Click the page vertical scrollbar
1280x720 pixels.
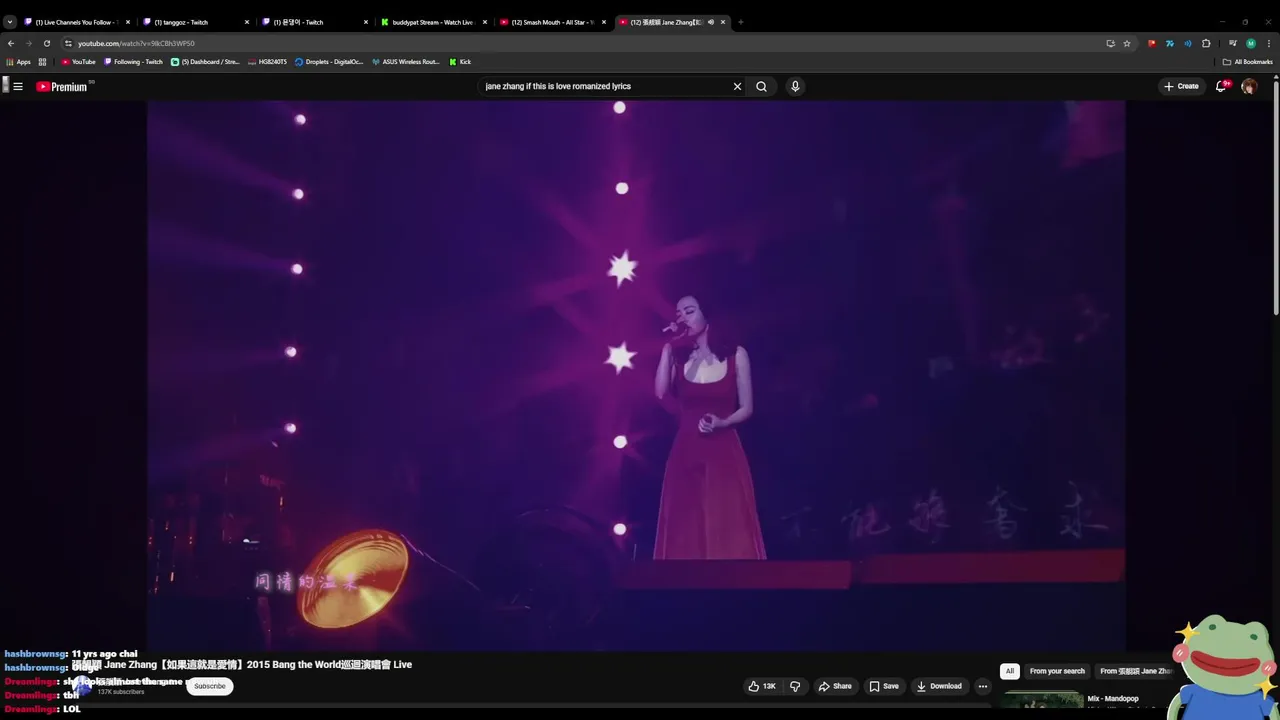(x=1275, y=200)
